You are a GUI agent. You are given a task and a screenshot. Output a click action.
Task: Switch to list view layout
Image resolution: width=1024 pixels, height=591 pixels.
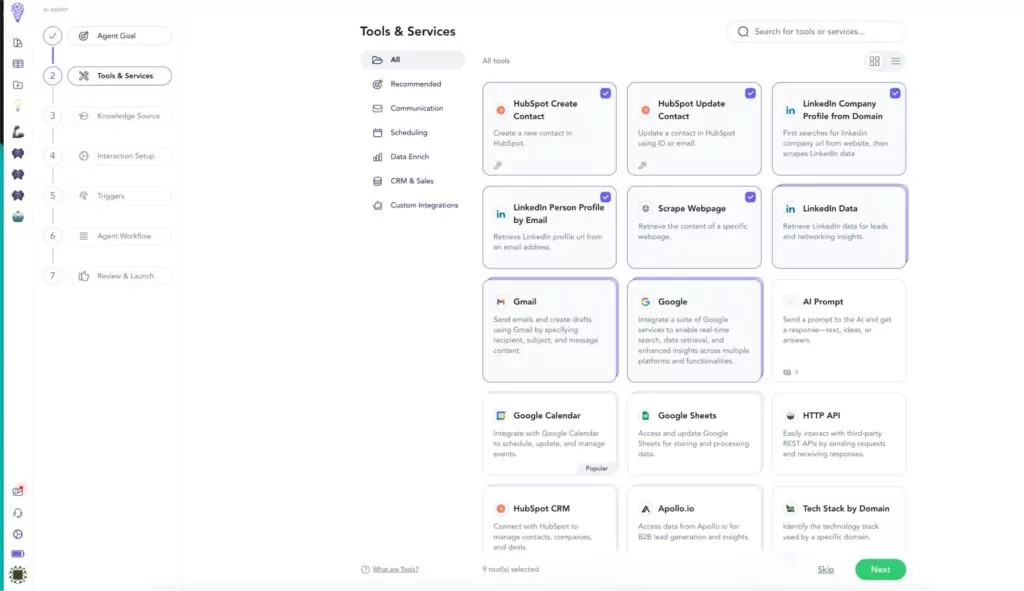pos(895,61)
